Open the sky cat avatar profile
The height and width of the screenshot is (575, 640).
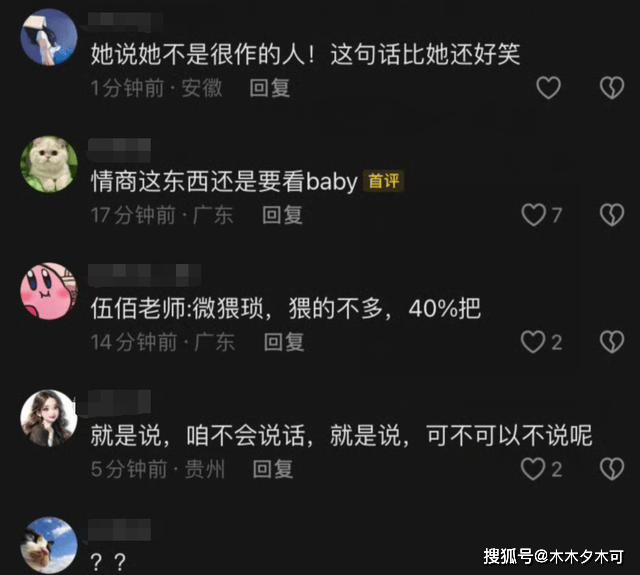49,545
